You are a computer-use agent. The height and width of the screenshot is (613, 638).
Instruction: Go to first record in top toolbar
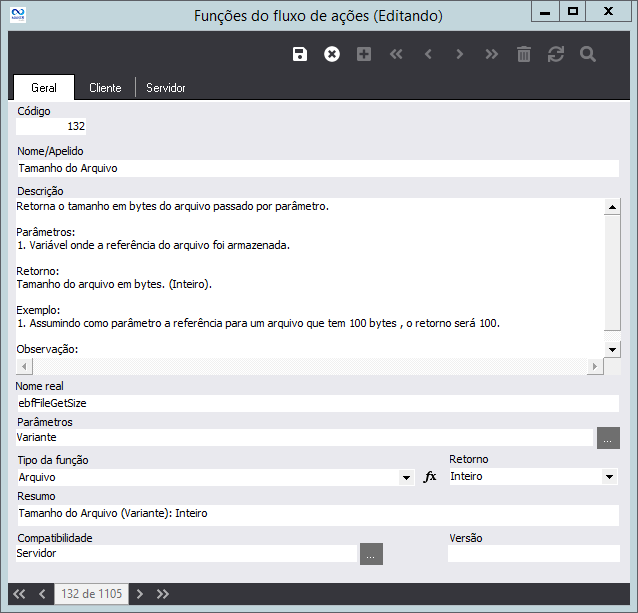click(x=396, y=54)
